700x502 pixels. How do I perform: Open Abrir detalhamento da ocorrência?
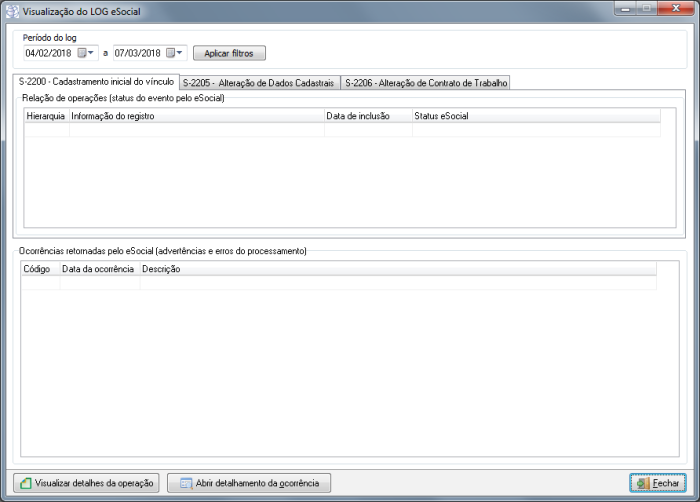(x=249, y=483)
